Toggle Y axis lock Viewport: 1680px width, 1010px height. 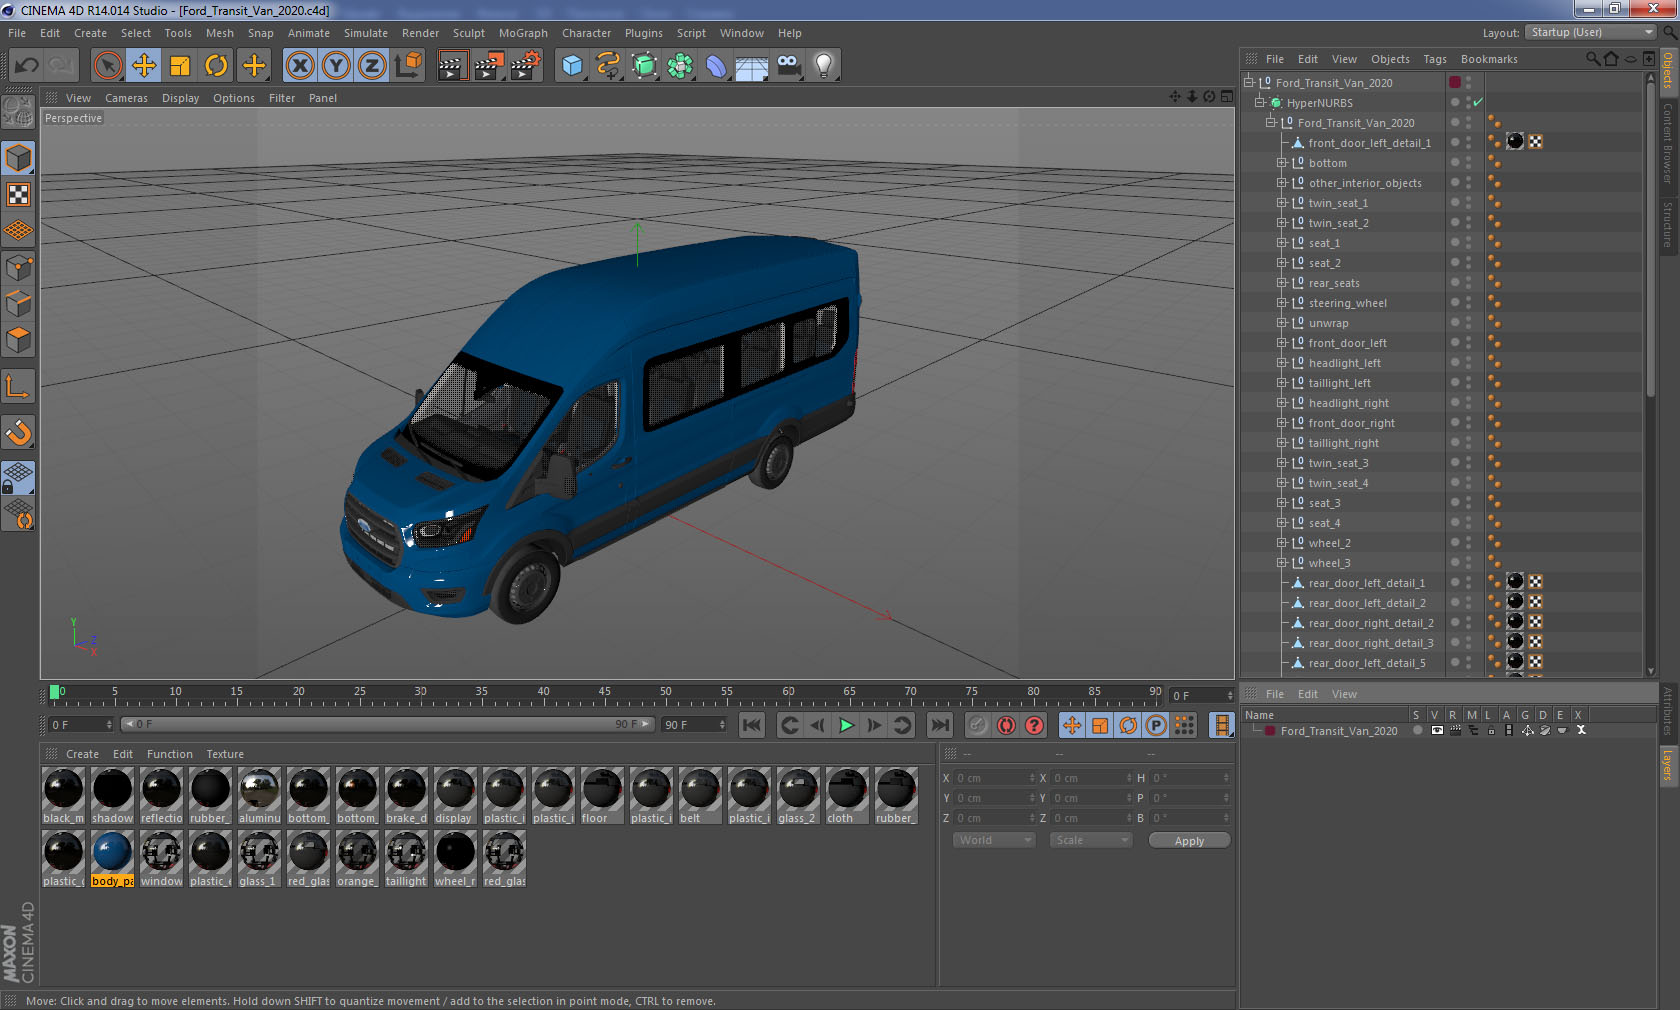(x=336, y=66)
